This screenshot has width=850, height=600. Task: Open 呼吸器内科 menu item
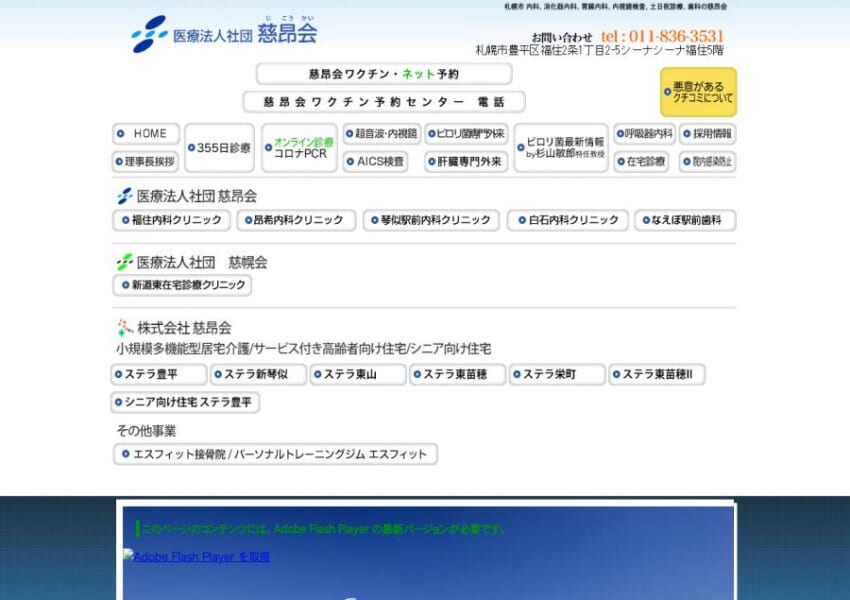click(x=644, y=133)
